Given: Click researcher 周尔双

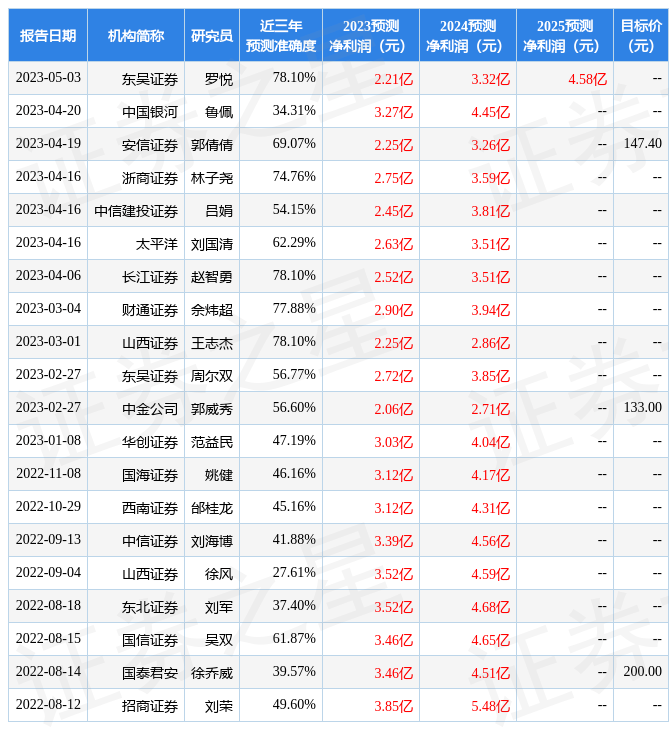Looking at the screenshot, I should pyautogui.click(x=212, y=377).
